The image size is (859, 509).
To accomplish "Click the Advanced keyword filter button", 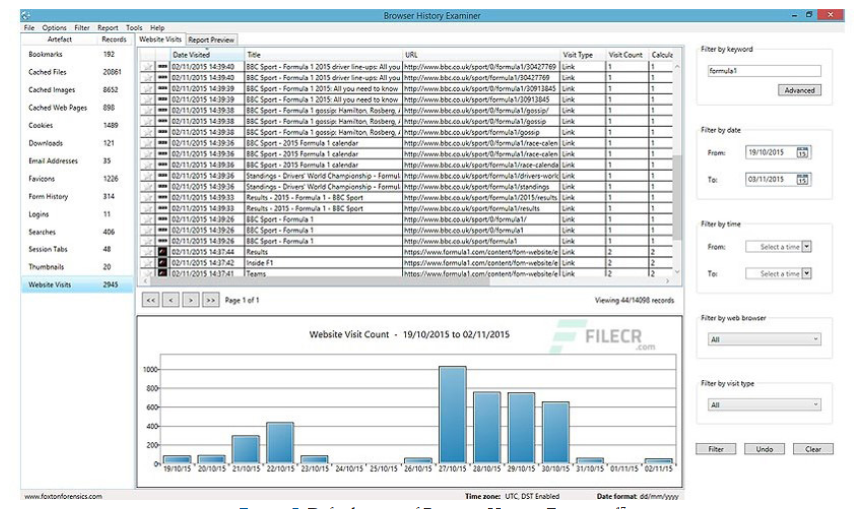I will (x=799, y=90).
